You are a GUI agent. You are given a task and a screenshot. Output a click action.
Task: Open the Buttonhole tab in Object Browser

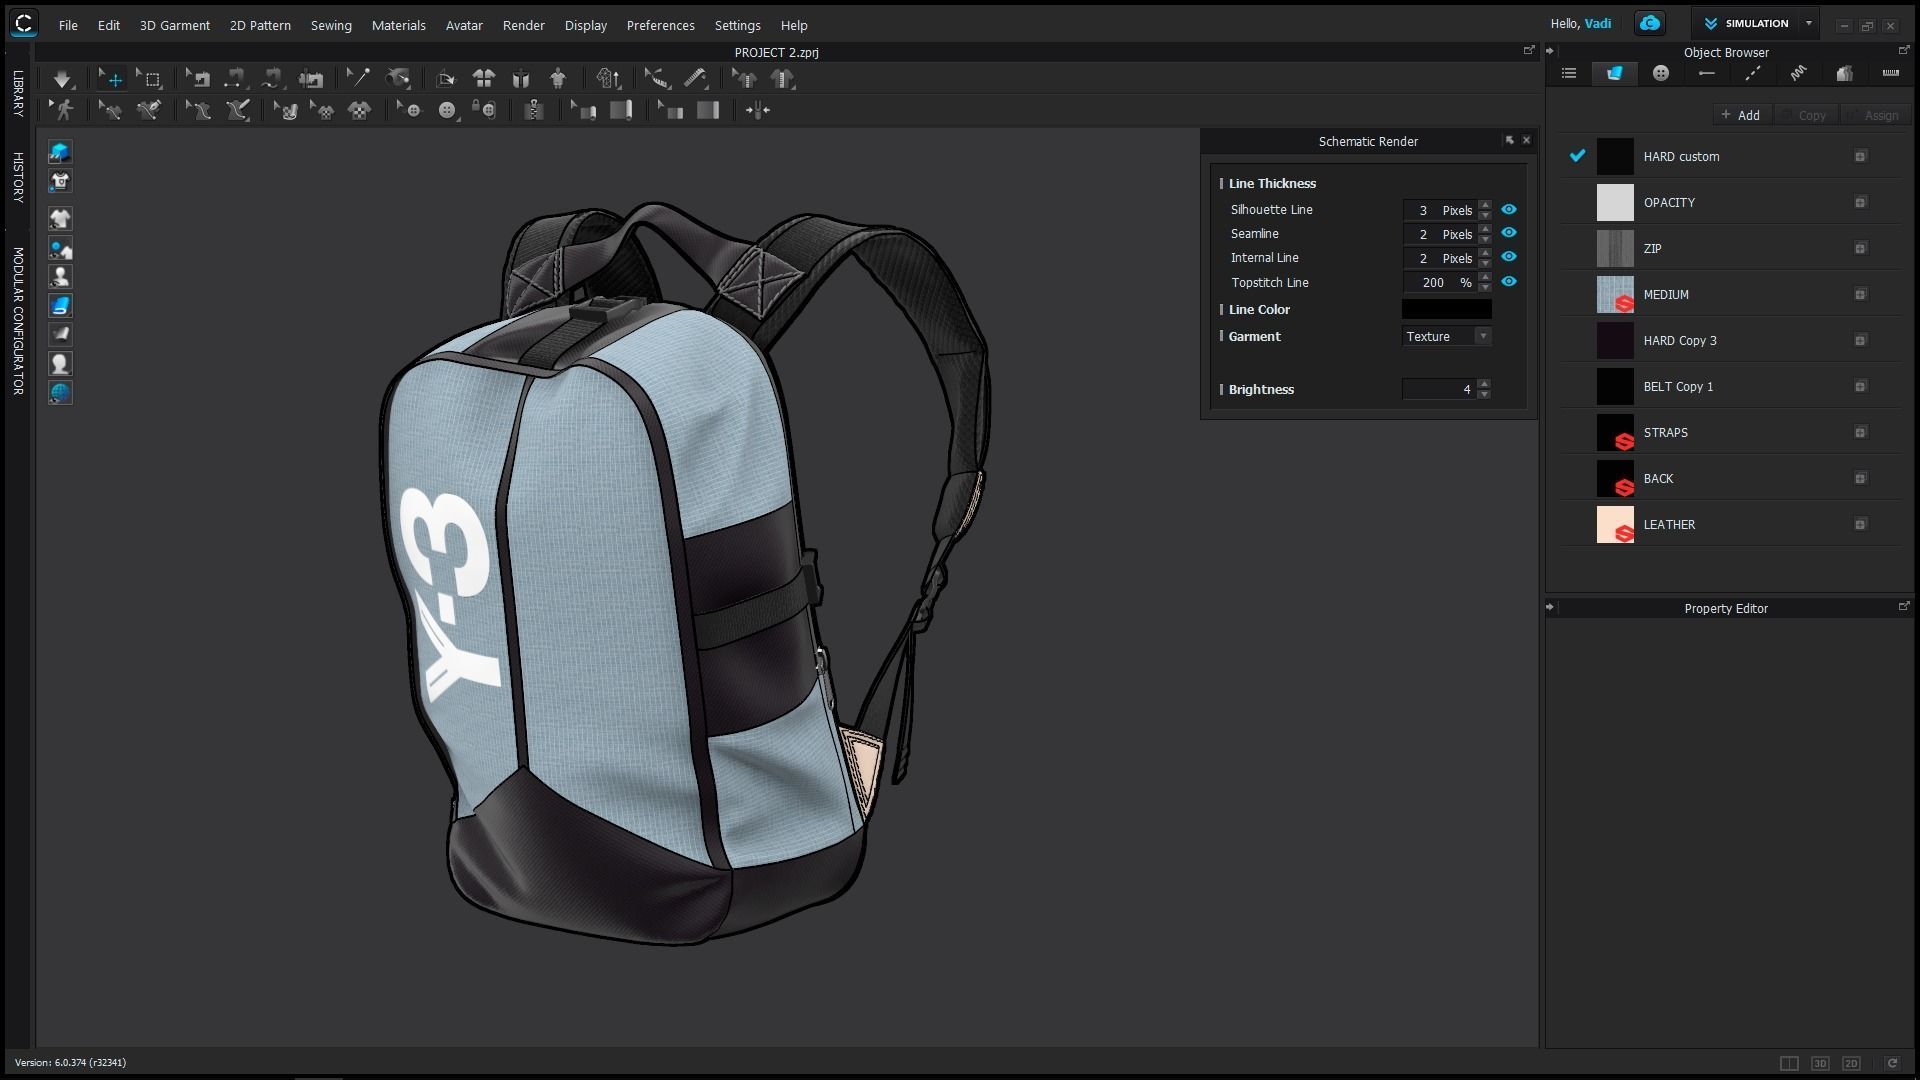pyautogui.click(x=1707, y=73)
